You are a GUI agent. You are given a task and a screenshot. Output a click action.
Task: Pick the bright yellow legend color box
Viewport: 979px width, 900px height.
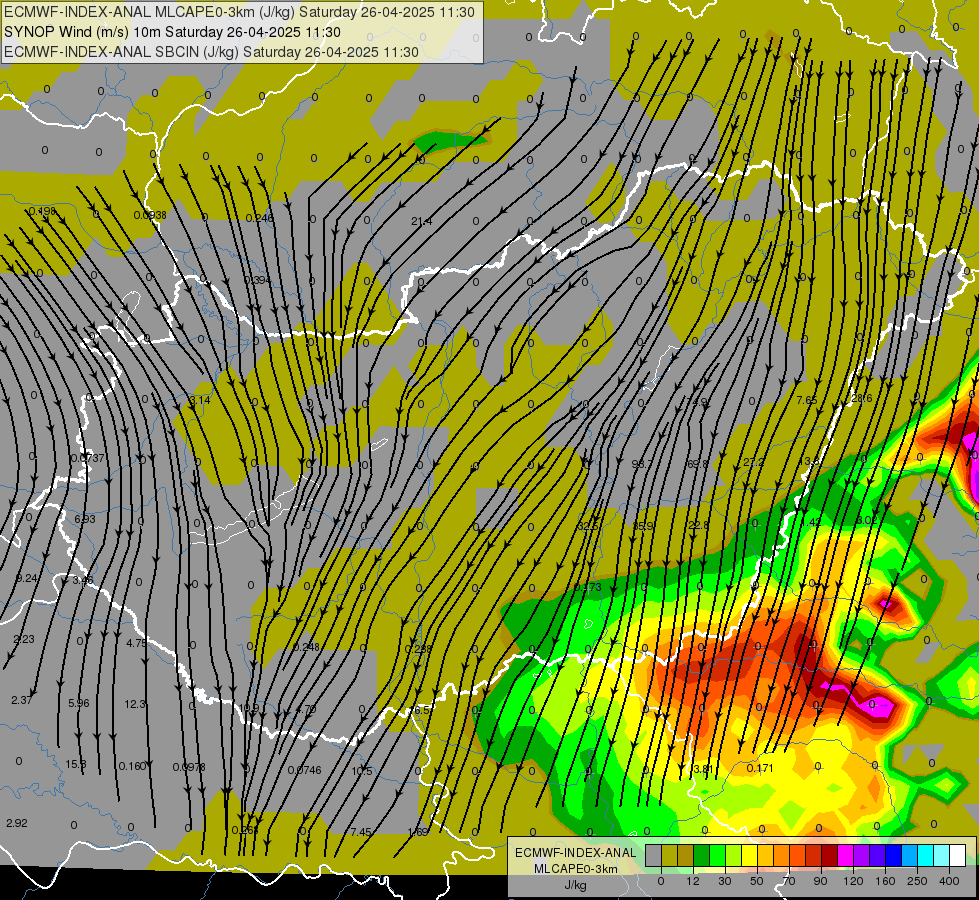pyautogui.click(x=749, y=855)
